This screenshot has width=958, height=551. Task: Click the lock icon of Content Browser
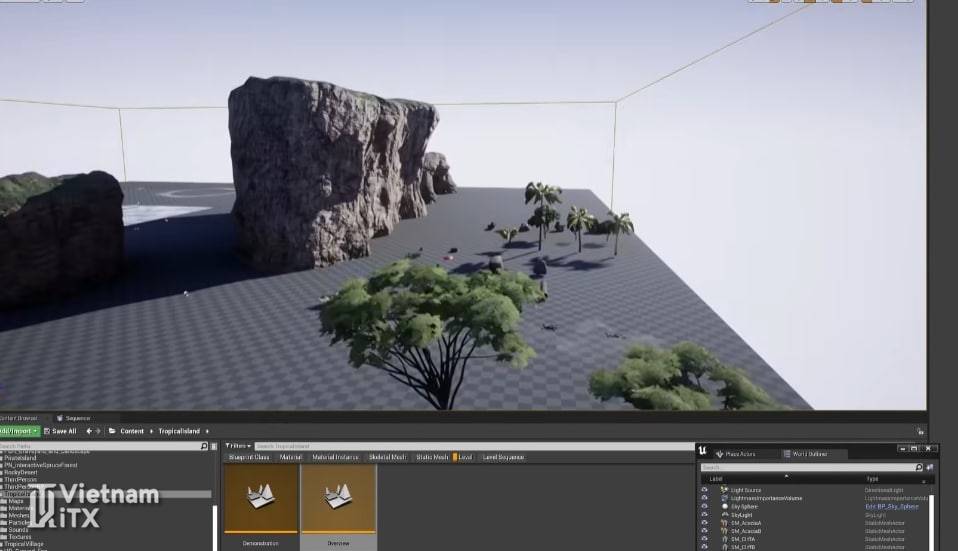pyautogui.click(x=920, y=431)
